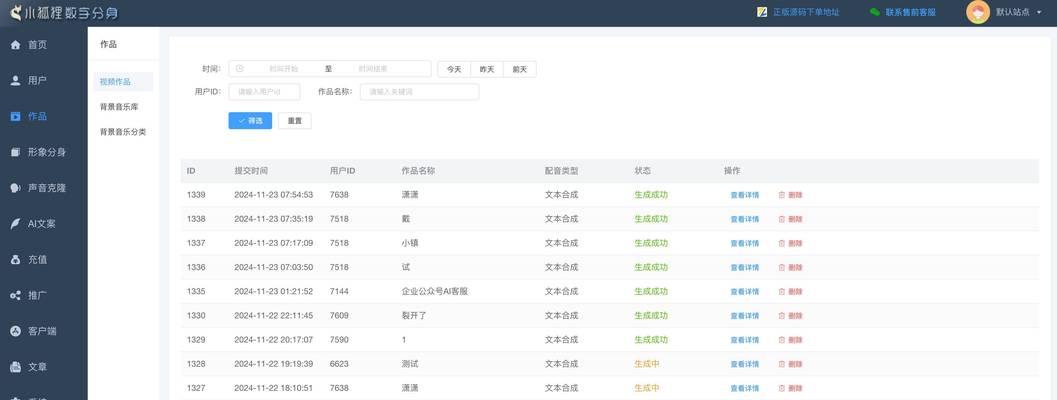This screenshot has height=400, width=1057.
Task: Click the blue 筛选 button
Action: [250, 121]
